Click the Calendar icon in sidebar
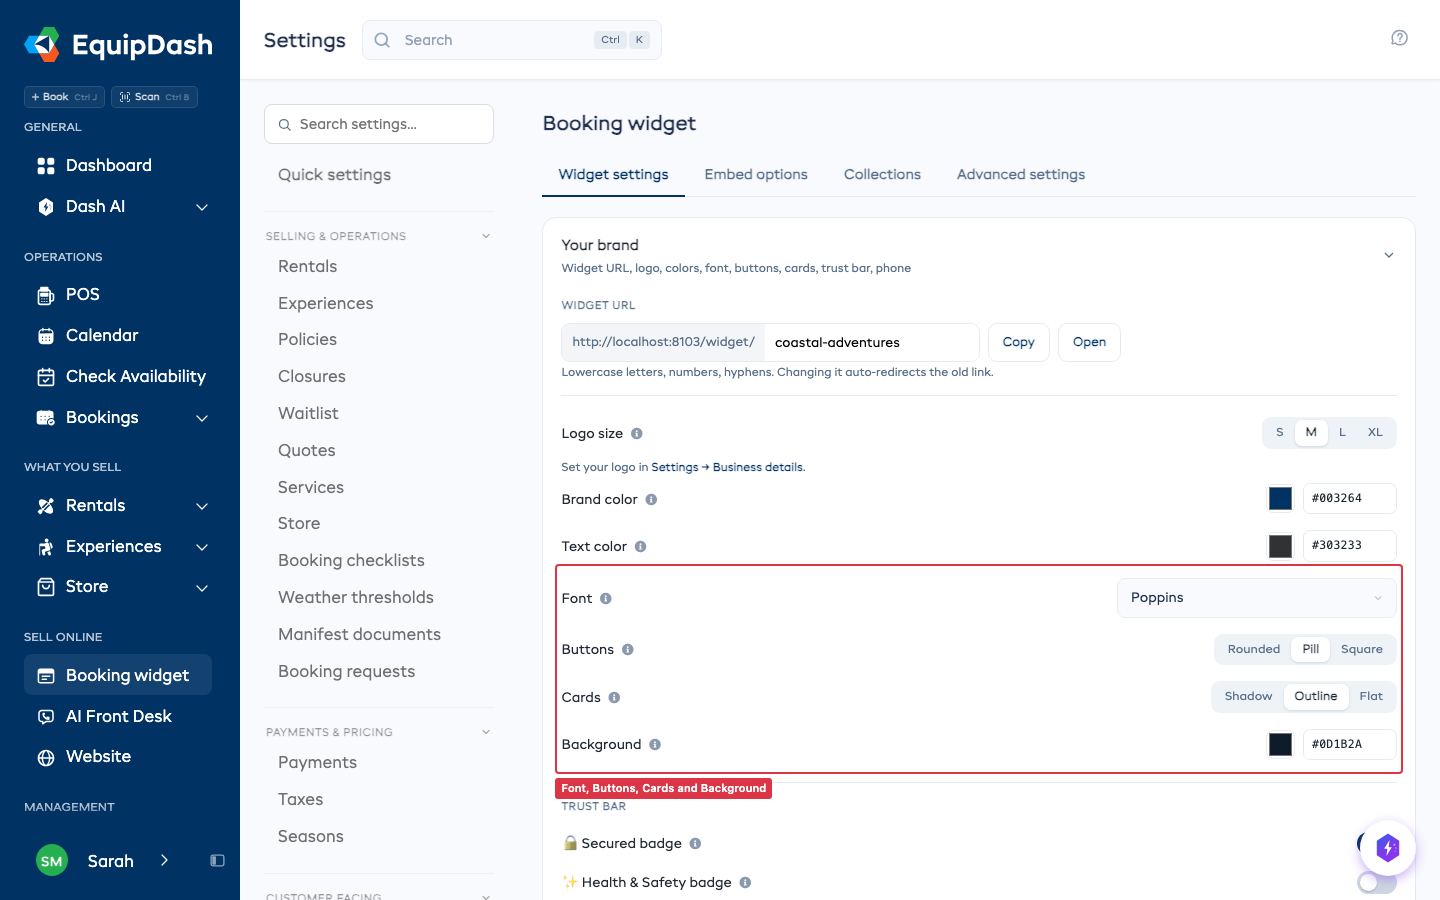The height and width of the screenshot is (900, 1440). point(46,336)
